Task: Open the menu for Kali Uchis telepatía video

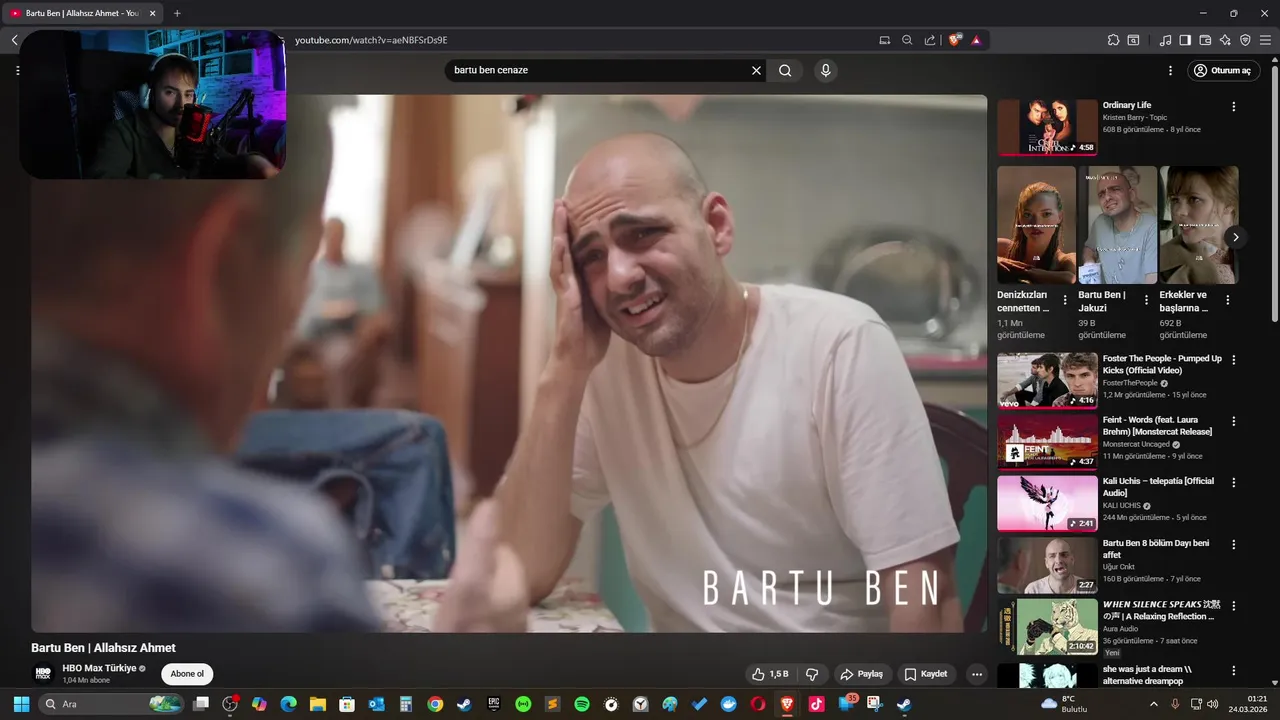Action: [1233, 482]
